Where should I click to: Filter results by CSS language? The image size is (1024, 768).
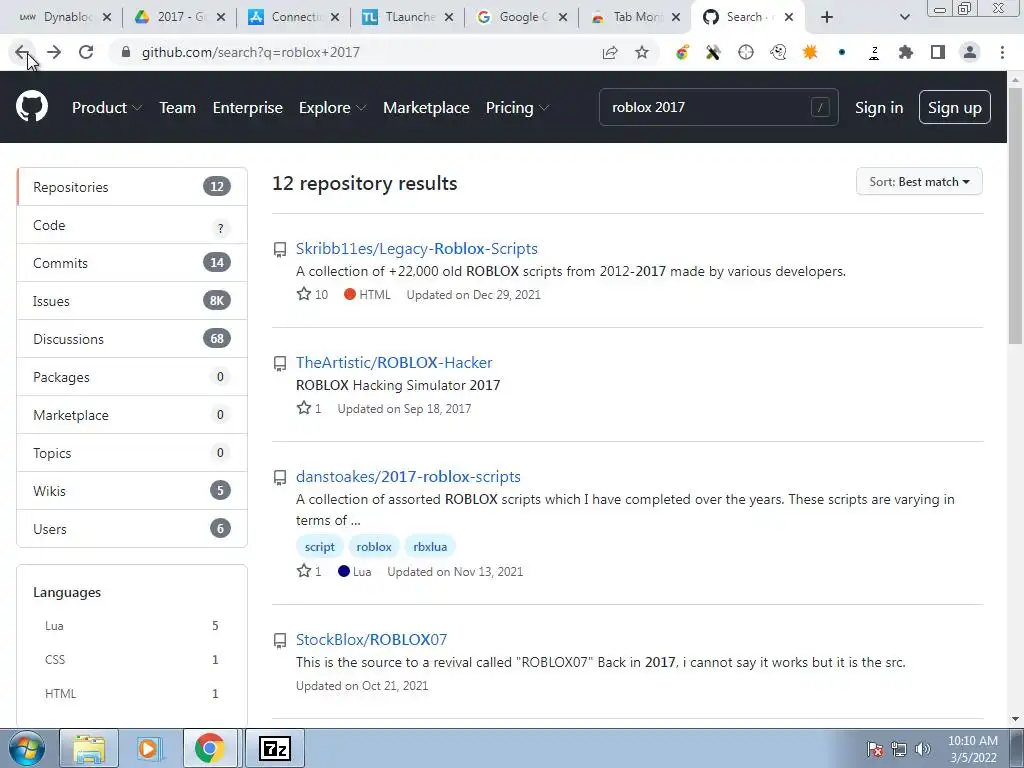[x=132, y=660]
